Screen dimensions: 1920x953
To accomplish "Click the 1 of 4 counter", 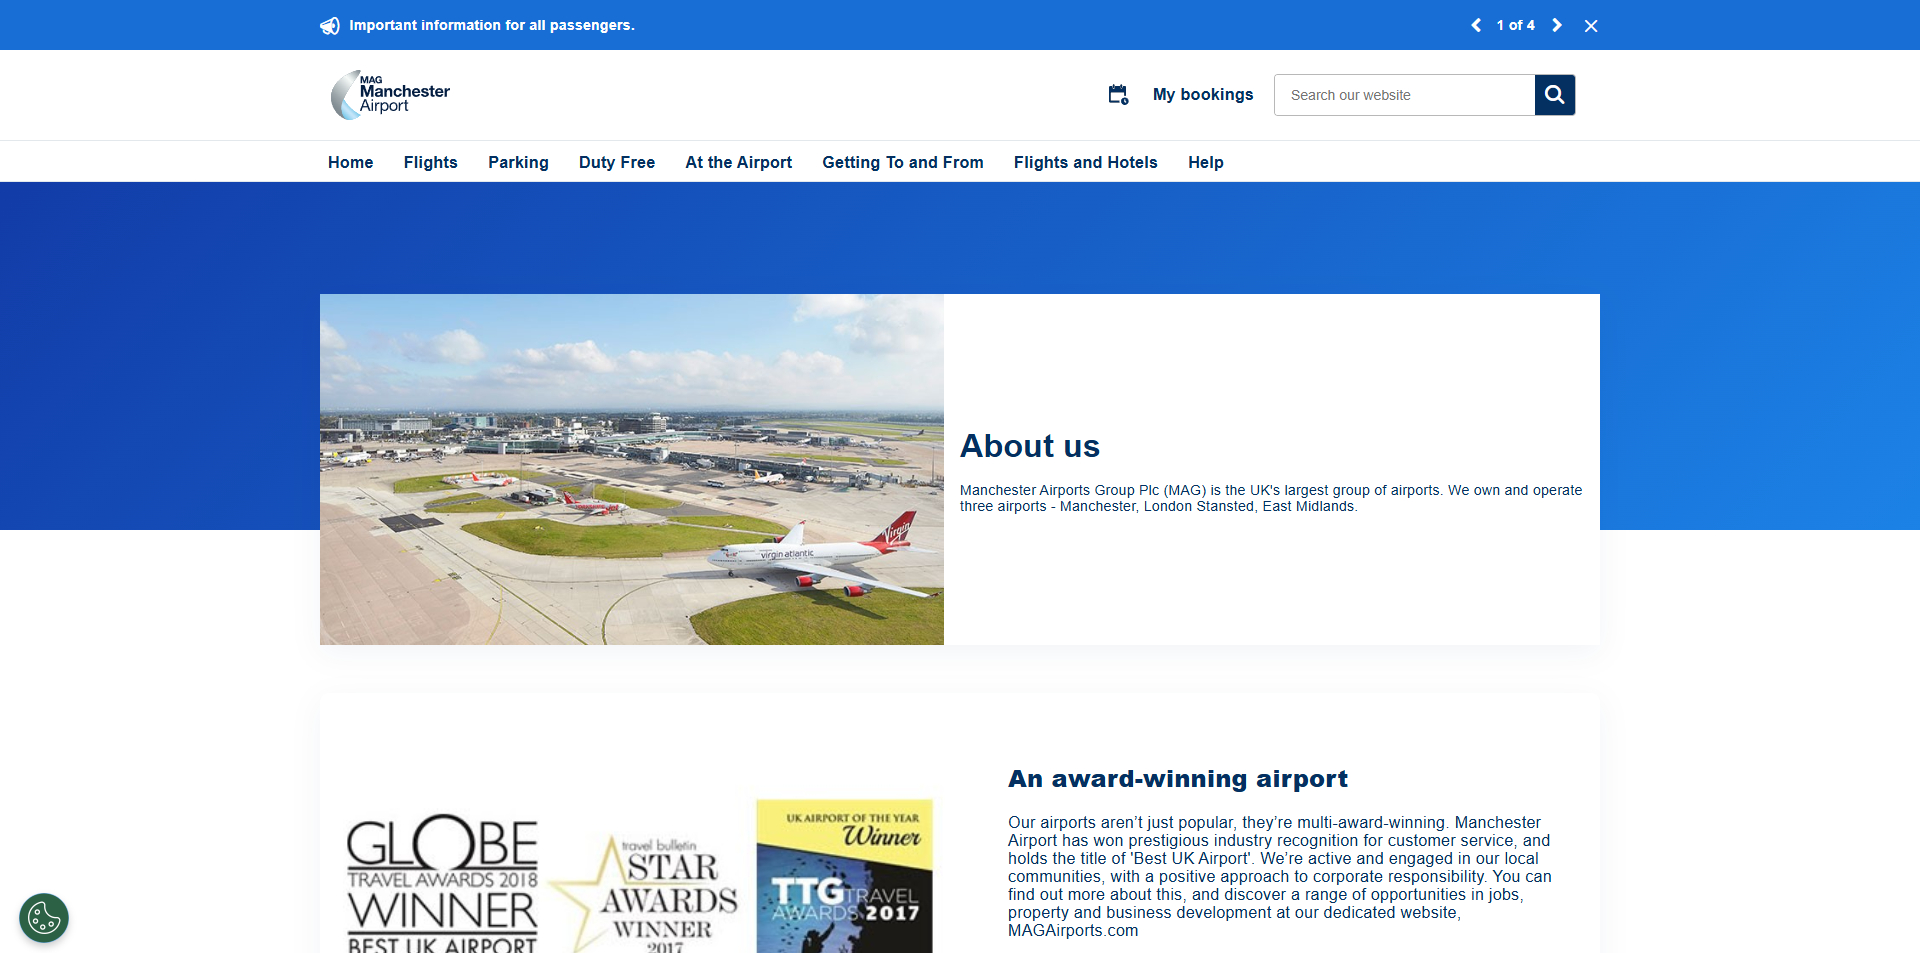I will (x=1516, y=25).
